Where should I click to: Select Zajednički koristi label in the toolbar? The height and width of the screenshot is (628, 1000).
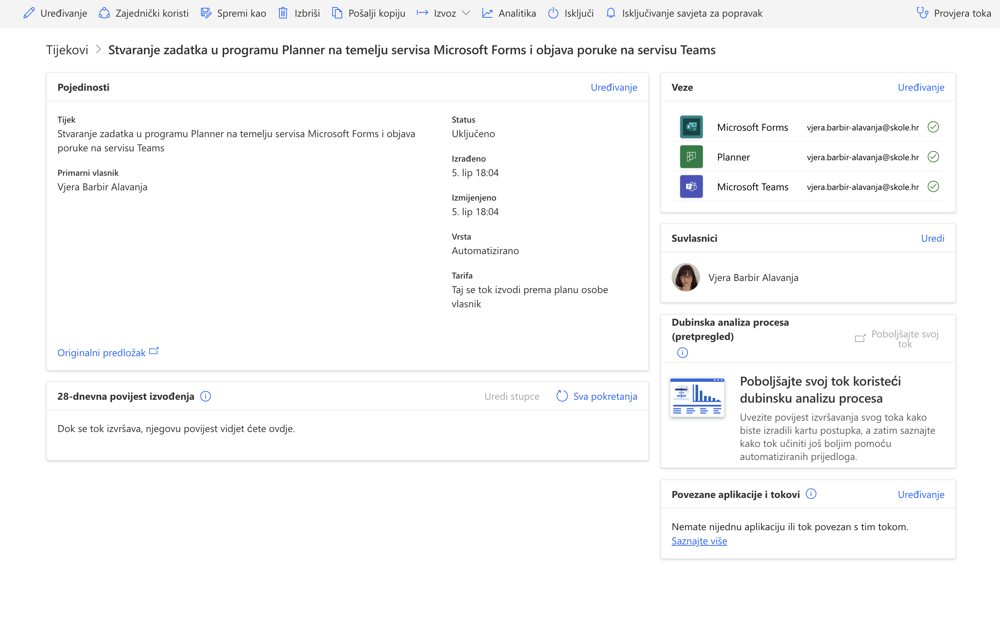click(x=152, y=13)
